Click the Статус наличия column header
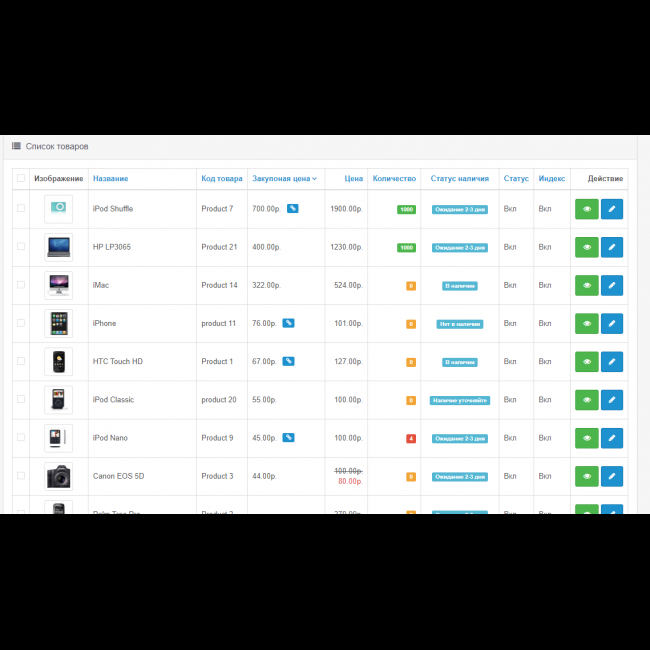 point(459,179)
